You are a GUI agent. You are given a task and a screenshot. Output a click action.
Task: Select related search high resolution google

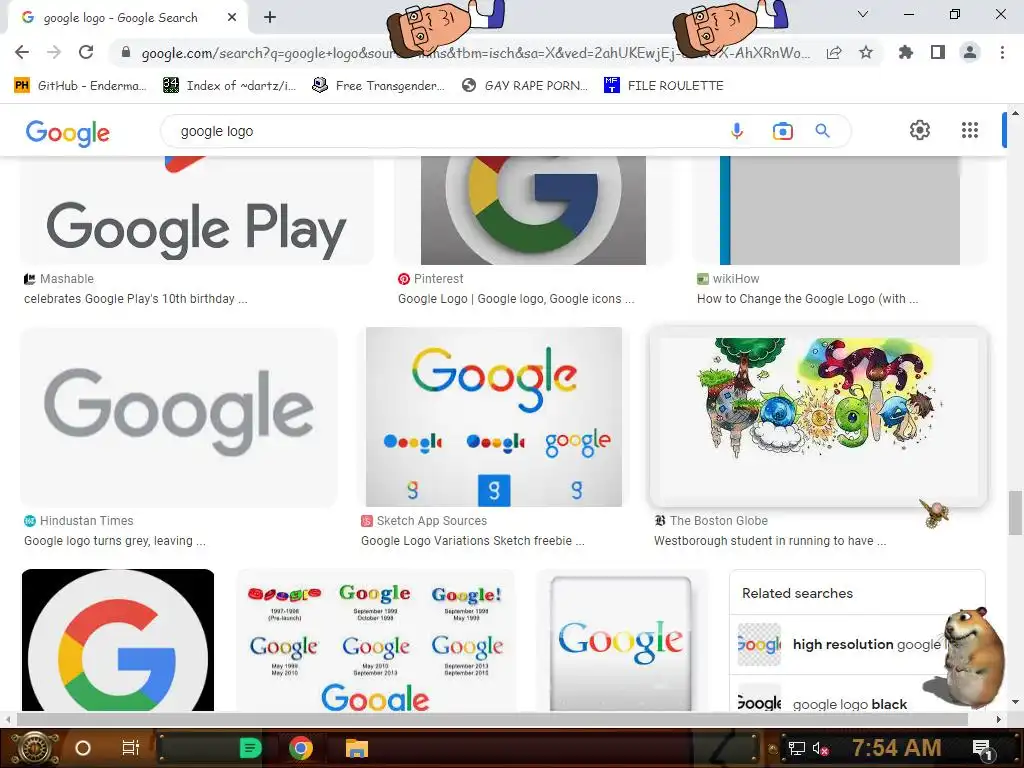(857, 645)
